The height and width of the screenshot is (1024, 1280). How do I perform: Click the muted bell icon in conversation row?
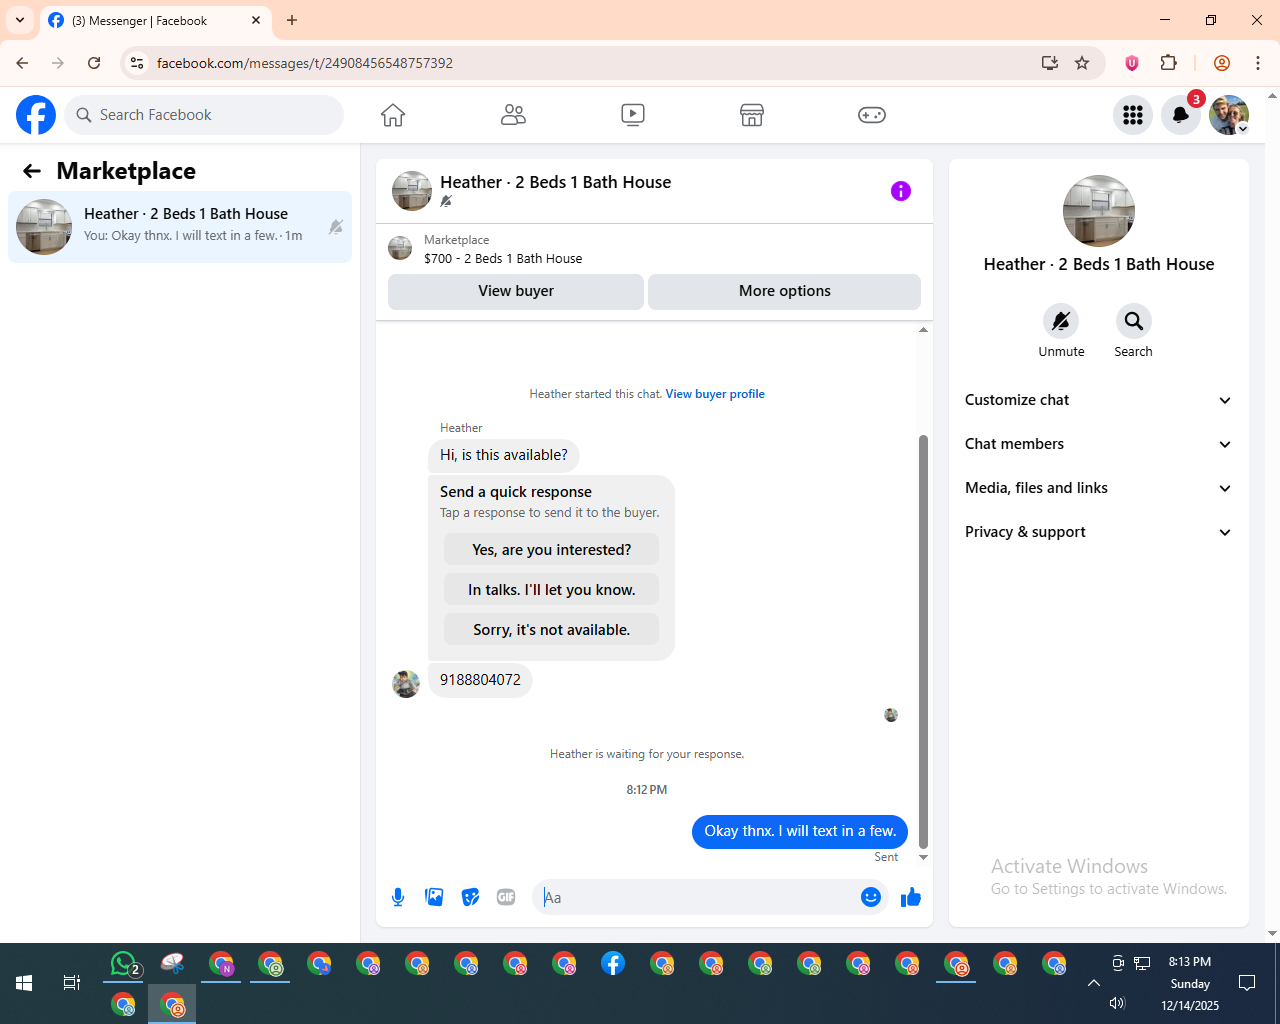336,227
